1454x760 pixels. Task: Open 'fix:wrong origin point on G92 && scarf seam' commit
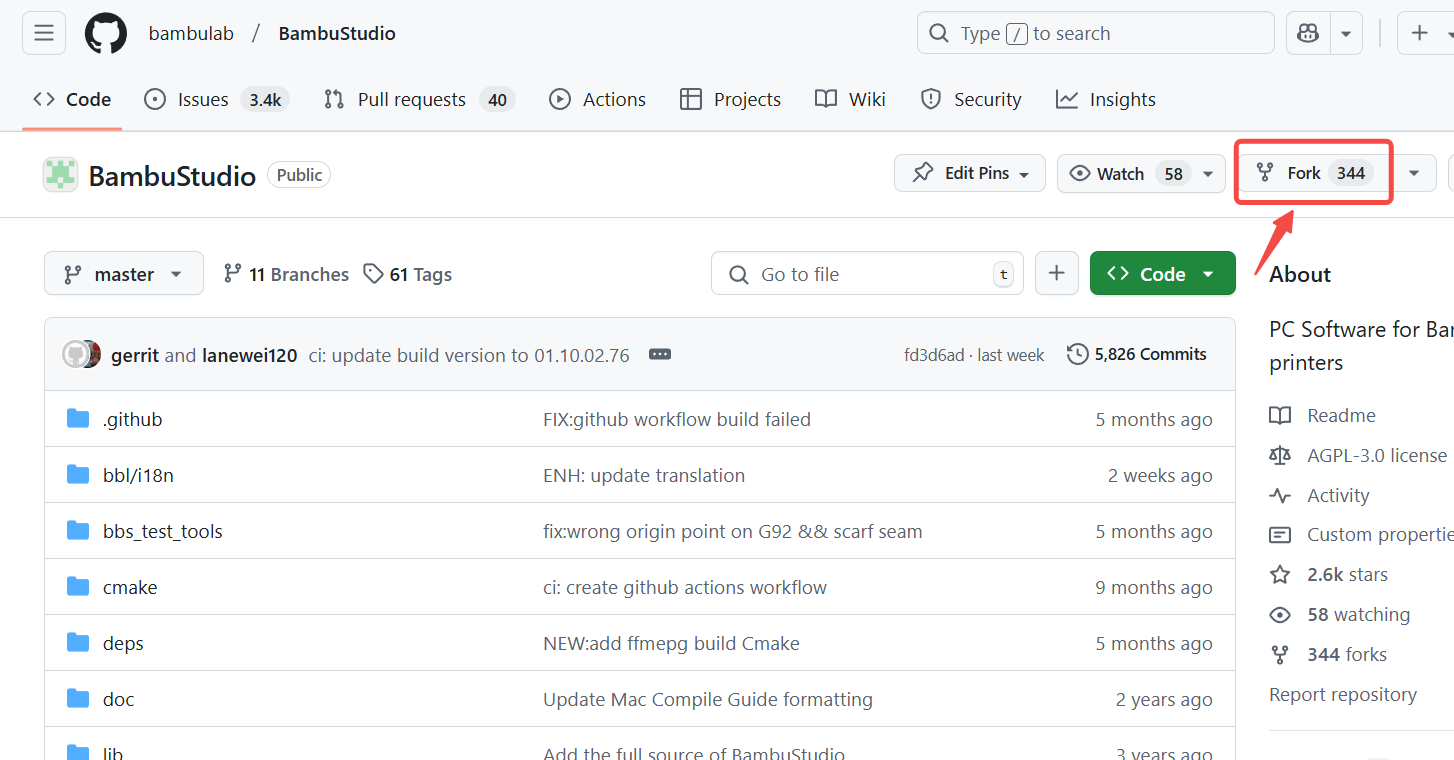(733, 531)
